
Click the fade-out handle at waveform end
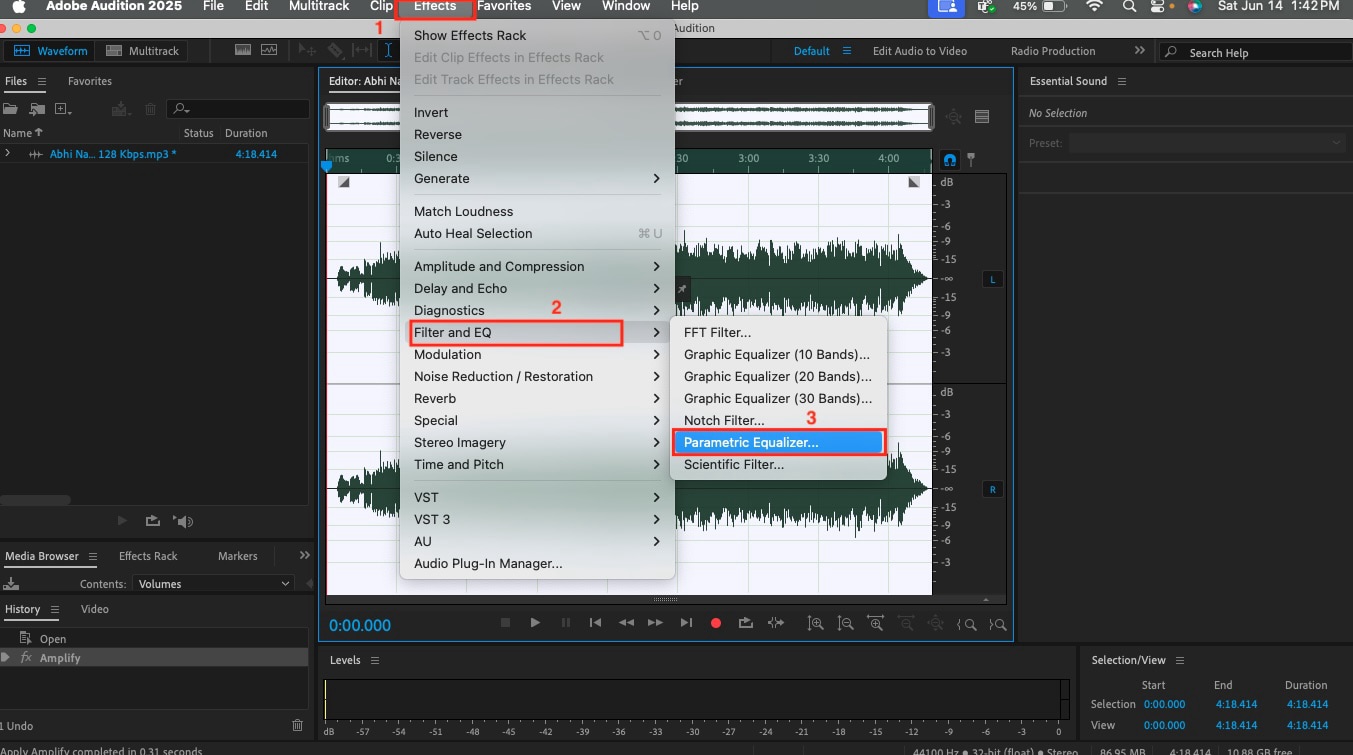coord(913,182)
